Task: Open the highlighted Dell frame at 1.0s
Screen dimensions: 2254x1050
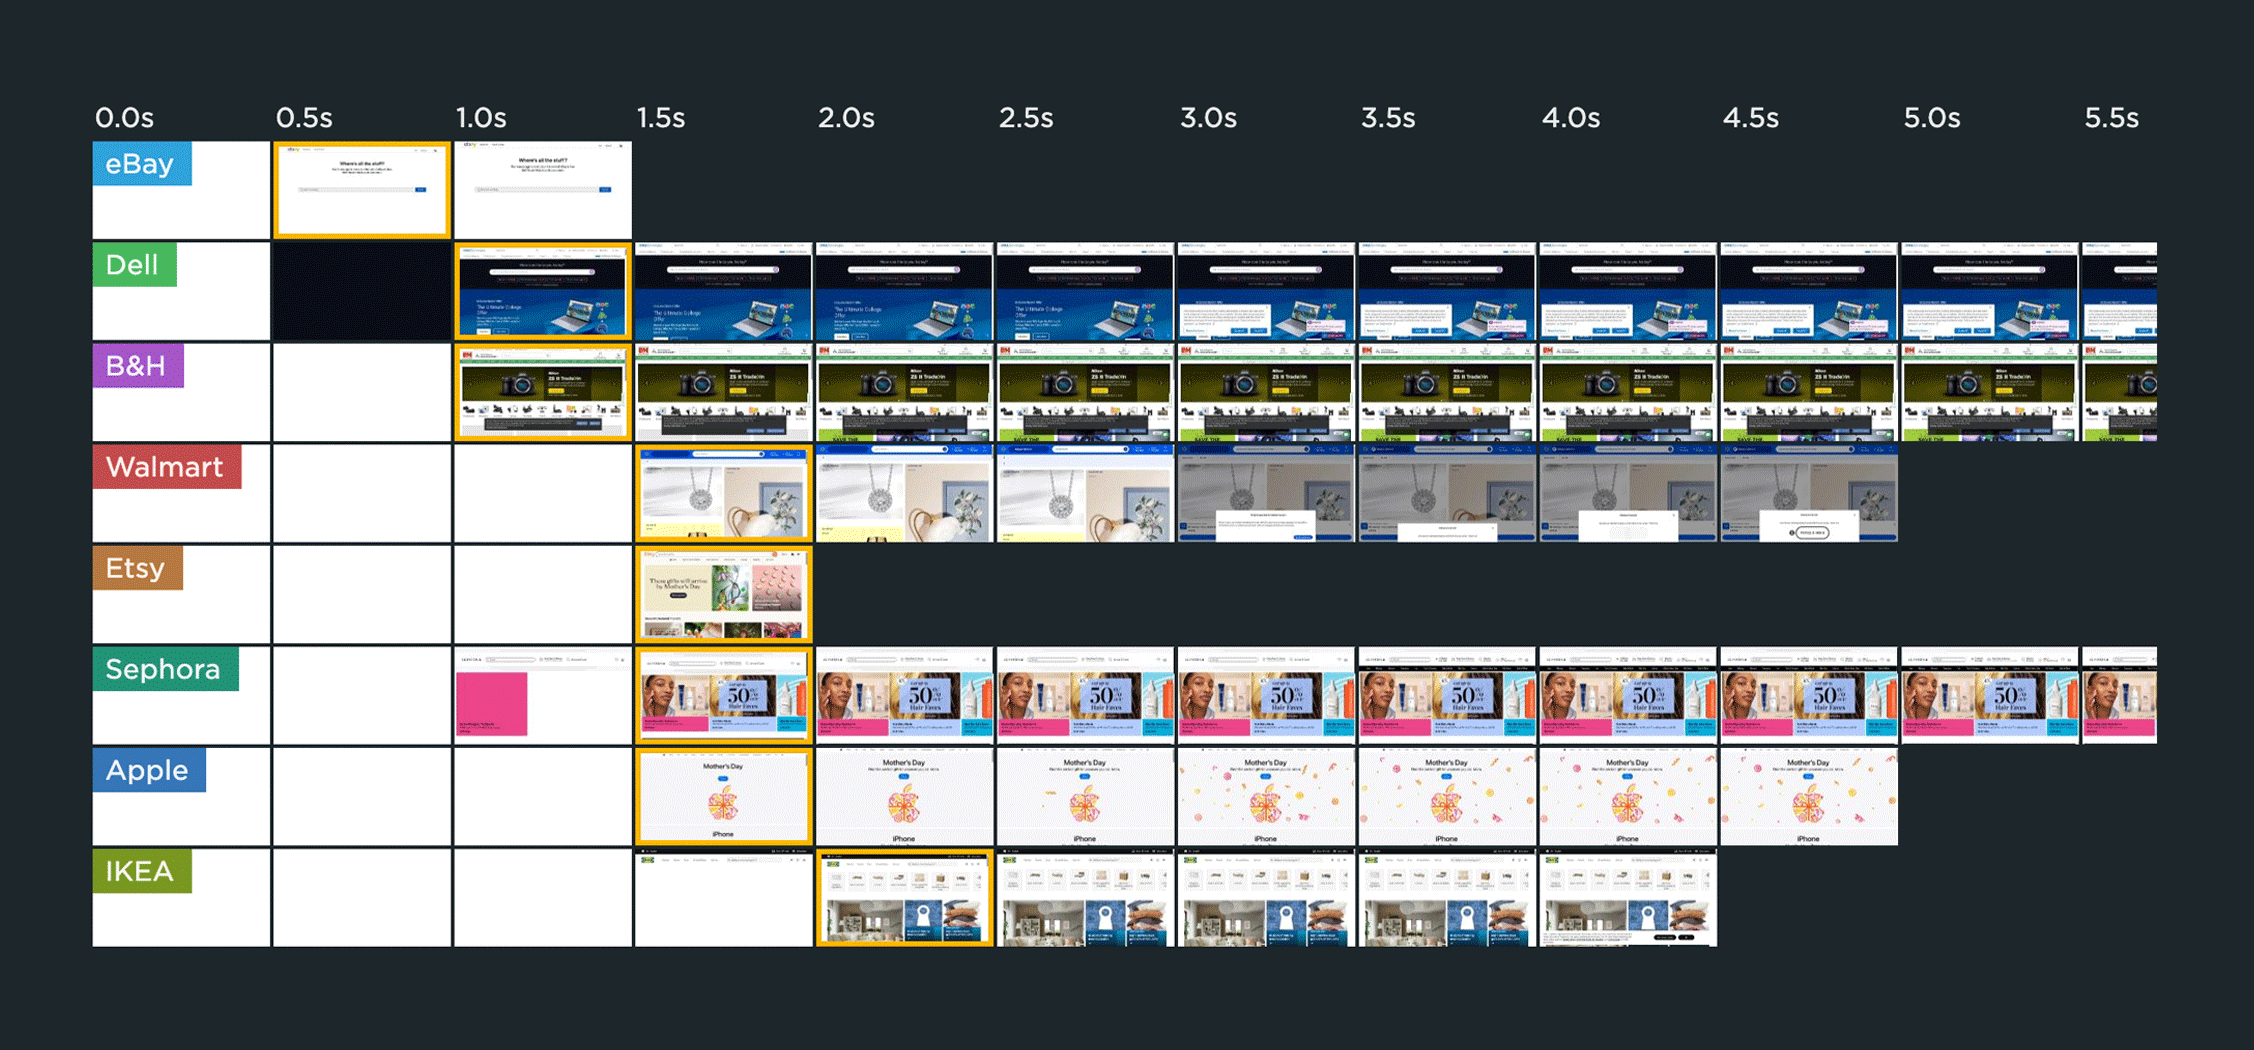Action: click(543, 291)
